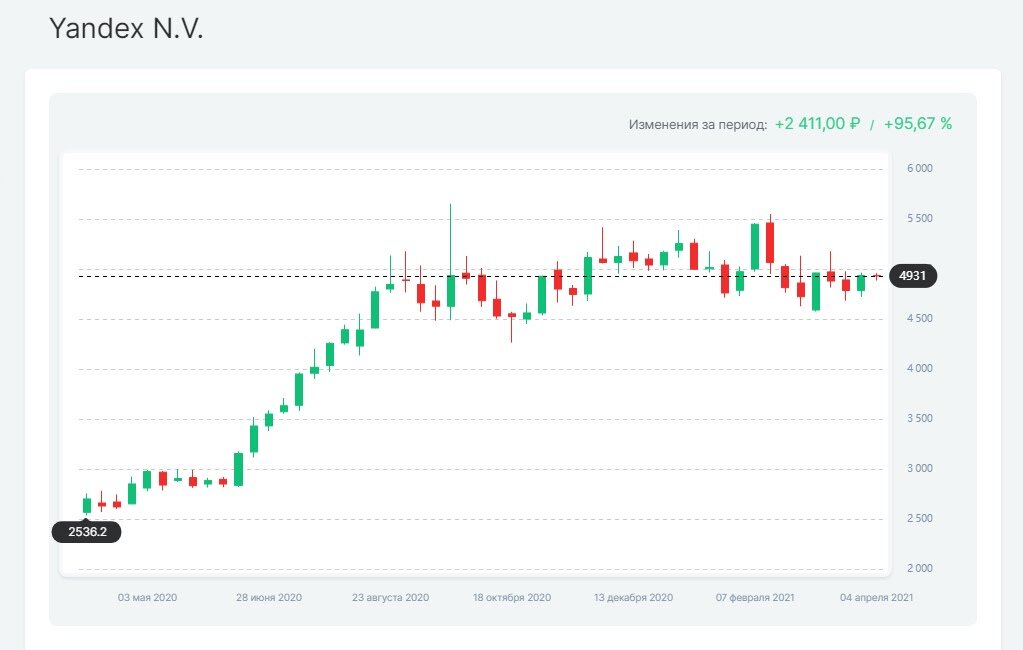Click the '18 октября 2020' date label
Viewport: 1023px width, 650px height.
point(512,597)
